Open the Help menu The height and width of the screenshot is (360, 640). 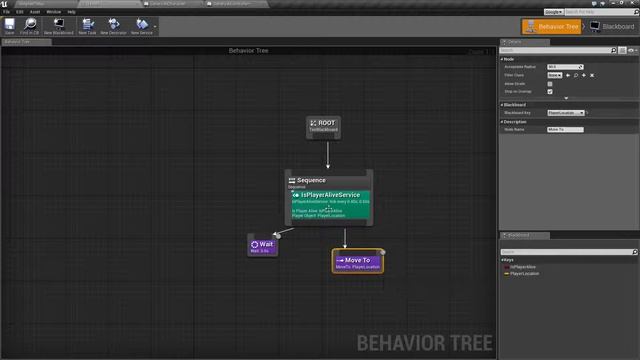click(71, 12)
